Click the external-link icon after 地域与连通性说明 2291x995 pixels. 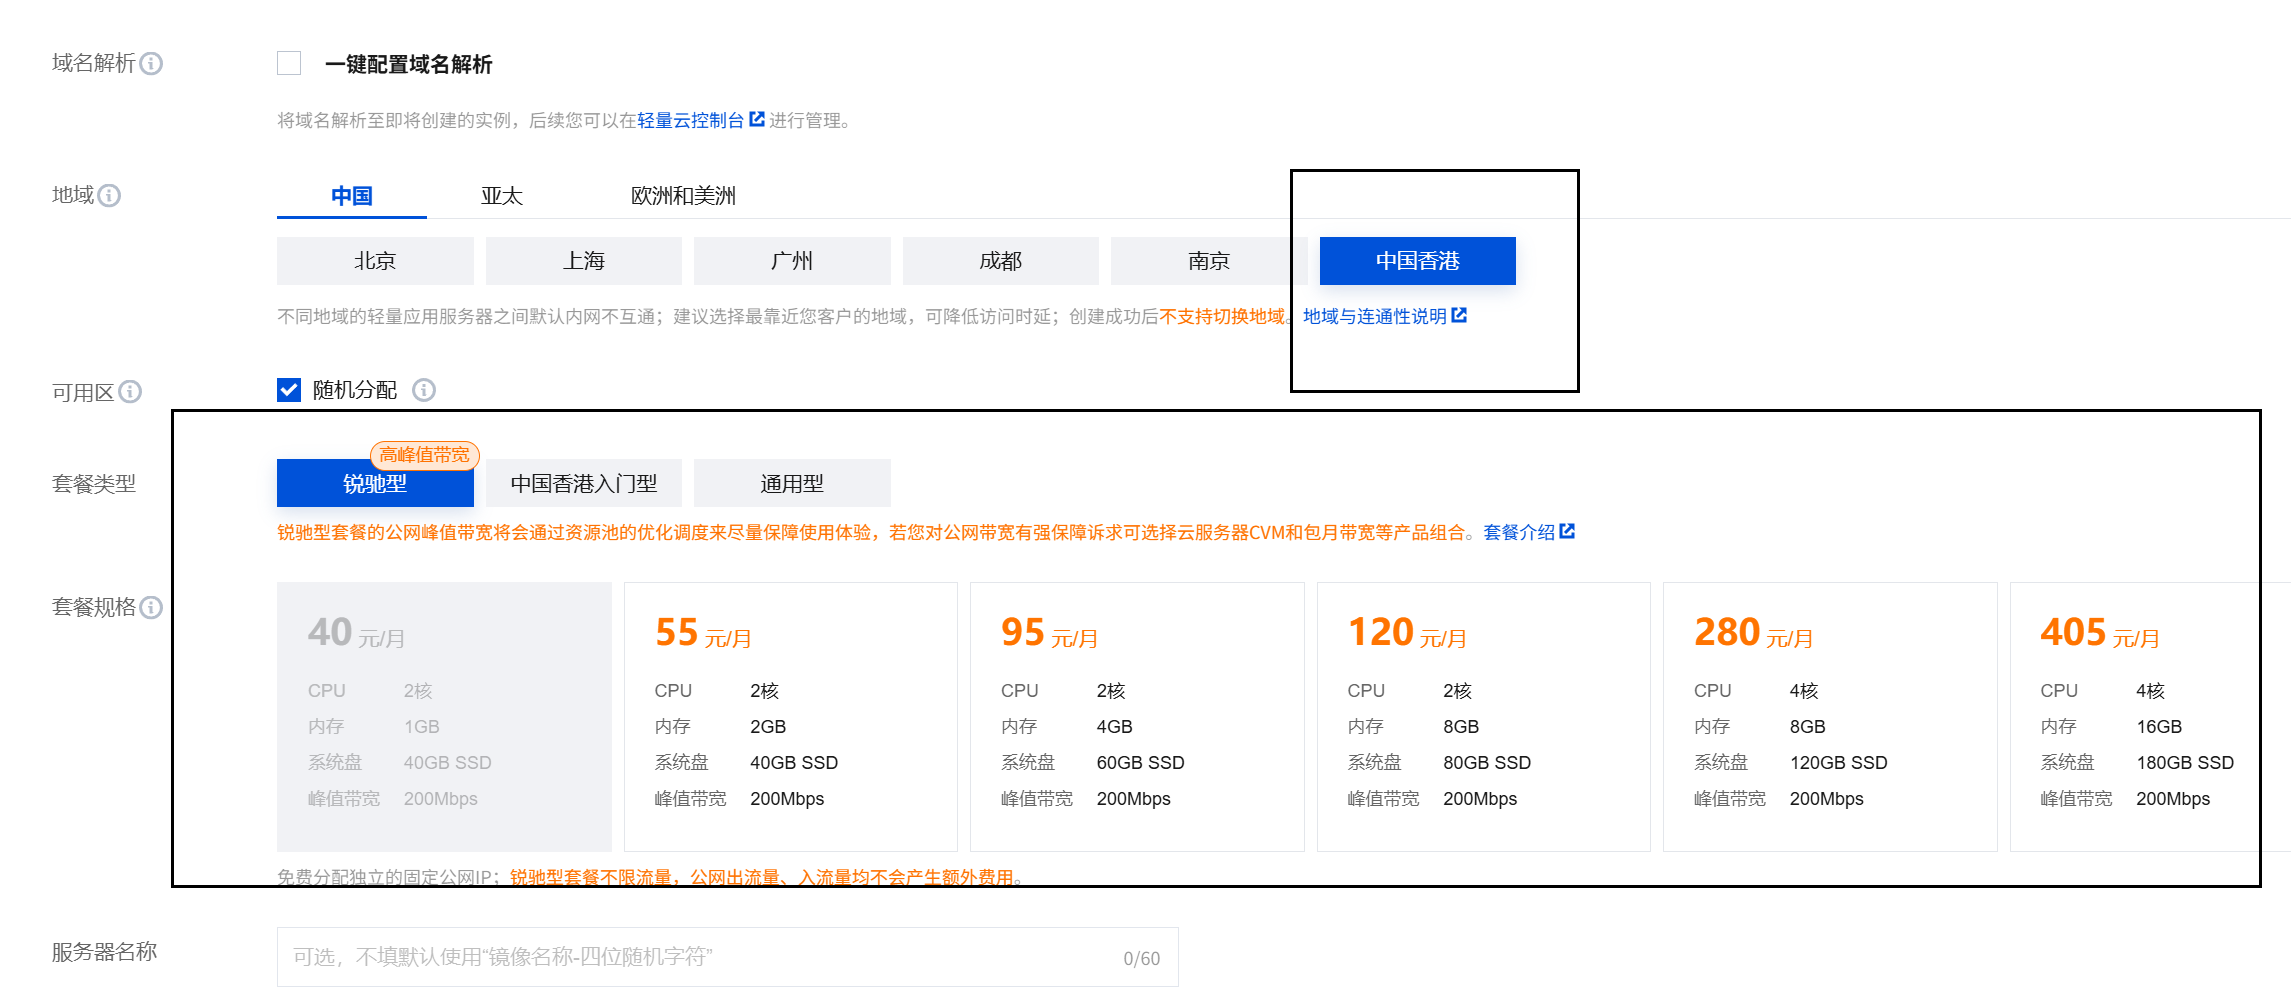click(1461, 315)
